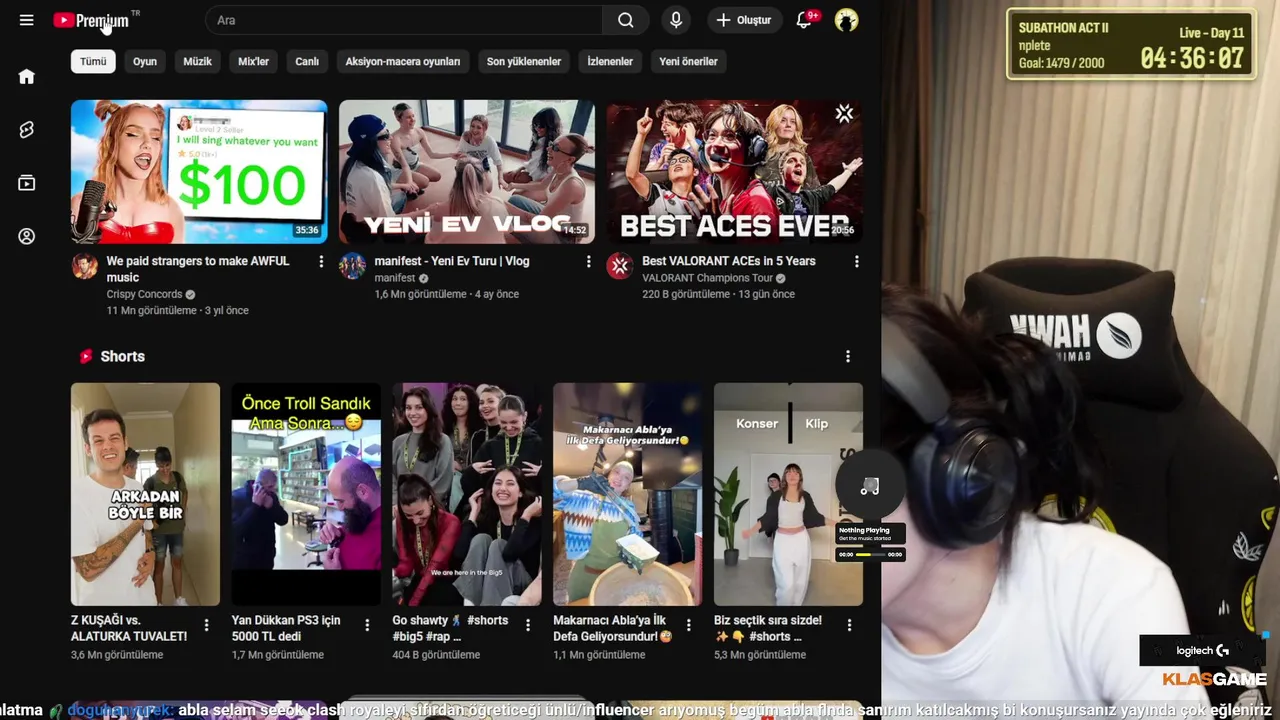Start voice search with microphone

coord(676,20)
